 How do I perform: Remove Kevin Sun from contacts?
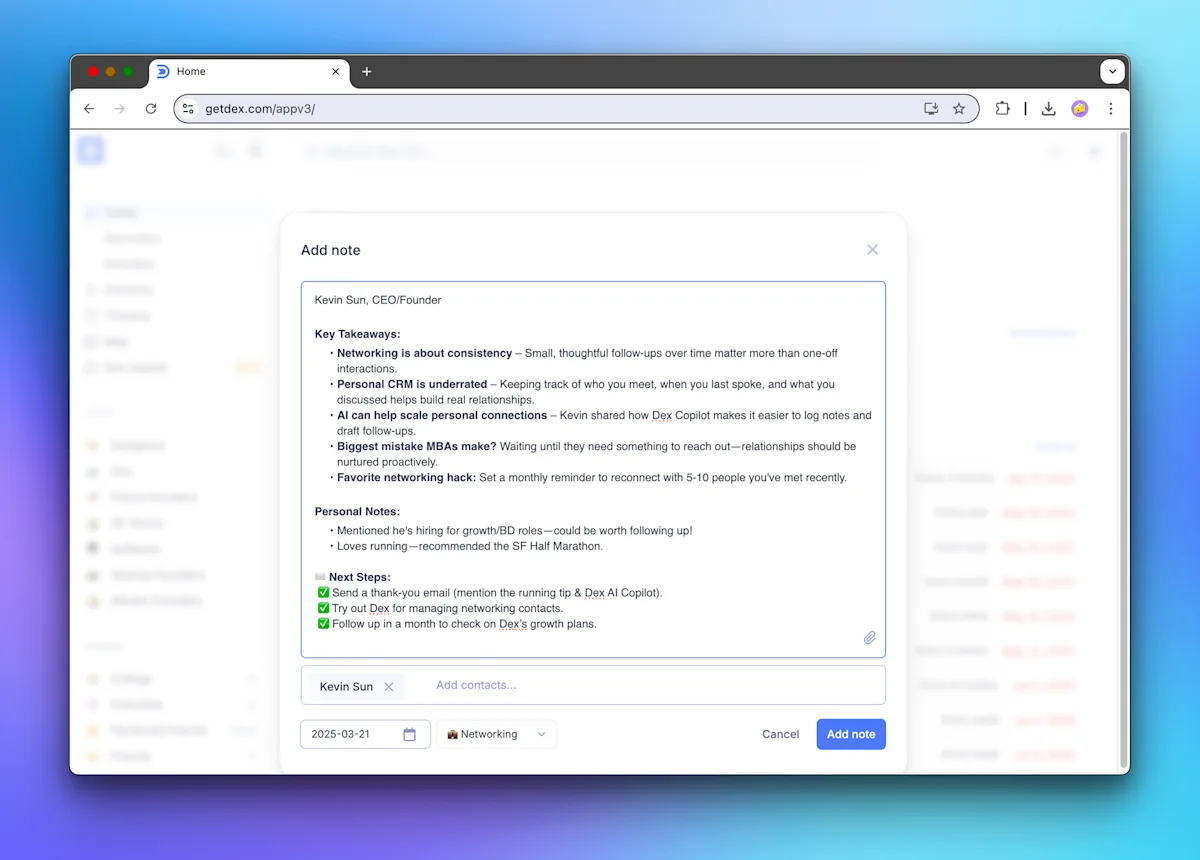(389, 687)
